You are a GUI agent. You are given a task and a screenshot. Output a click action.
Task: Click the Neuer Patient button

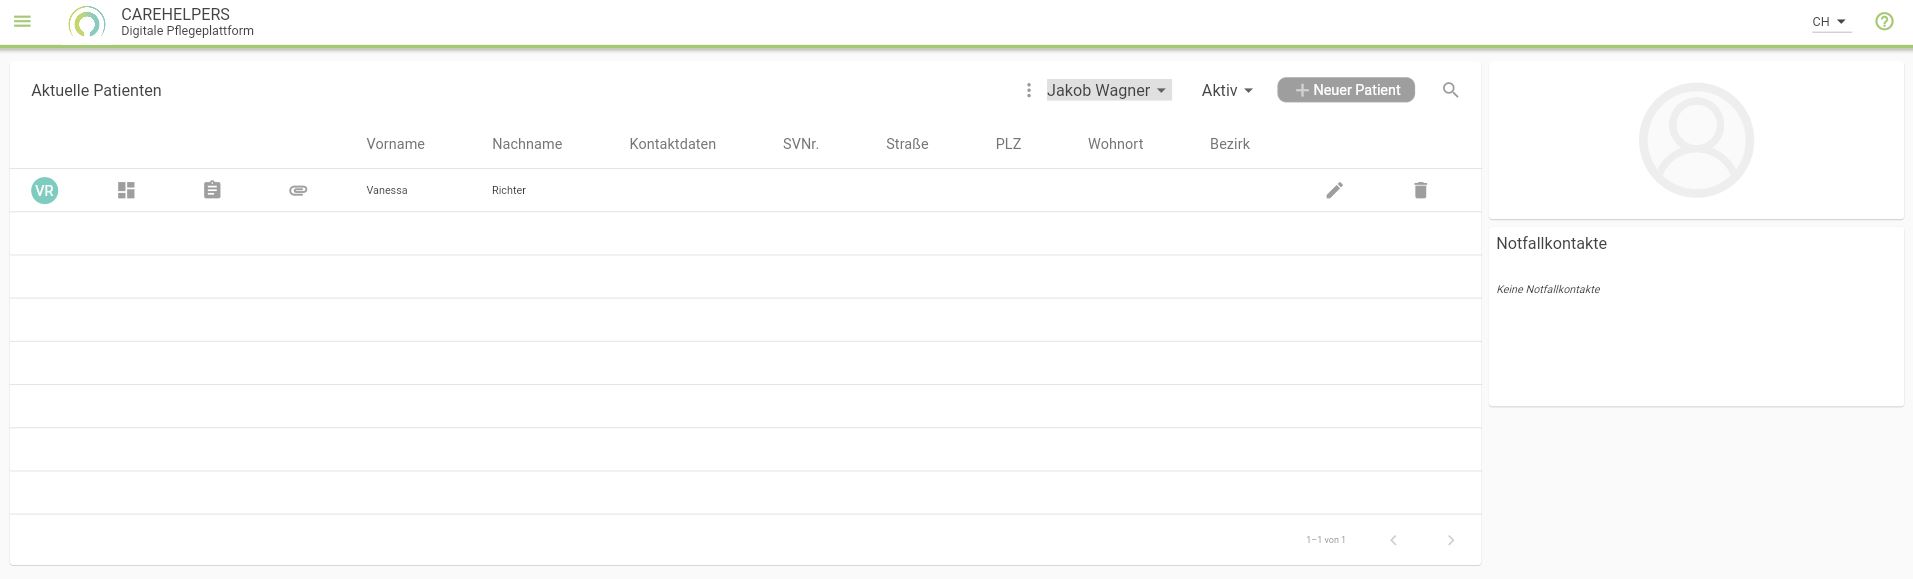pyautogui.click(x=1345, y=90)
